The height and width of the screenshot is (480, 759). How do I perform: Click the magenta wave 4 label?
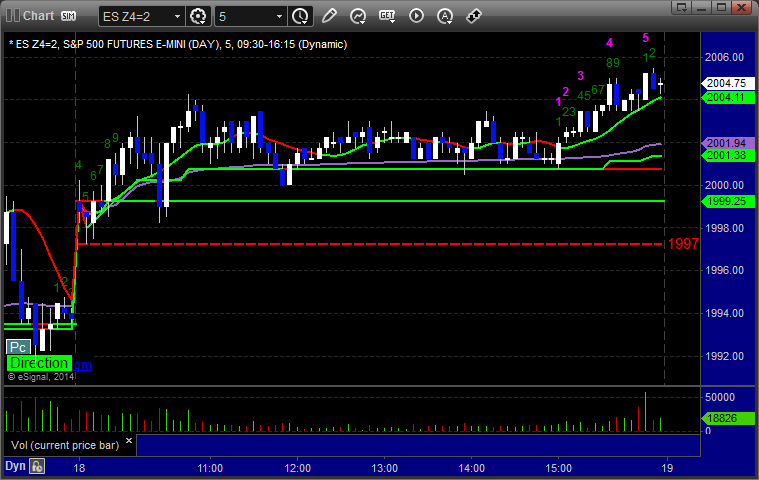pos(609,43)
